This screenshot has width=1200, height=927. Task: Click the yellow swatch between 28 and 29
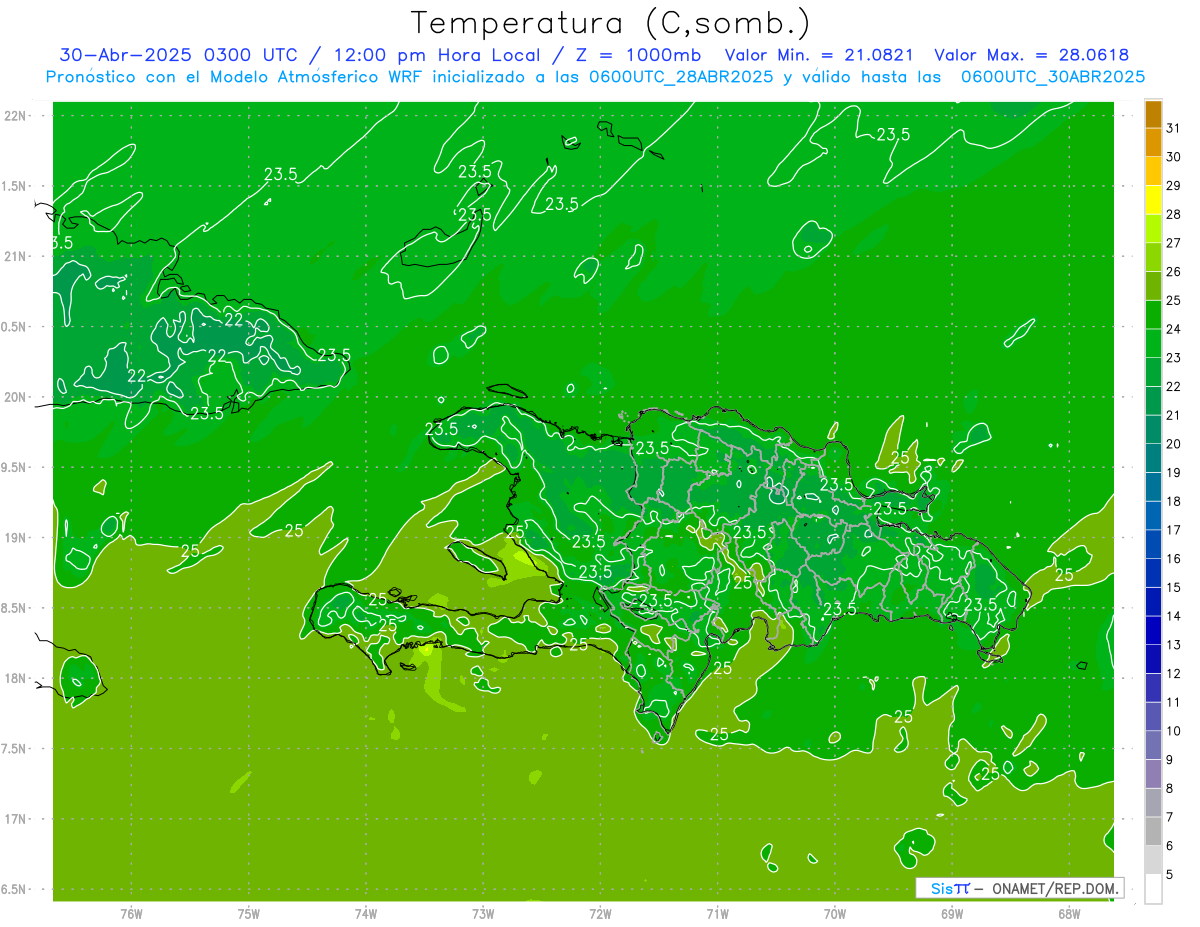click(x=1153, y=200)
